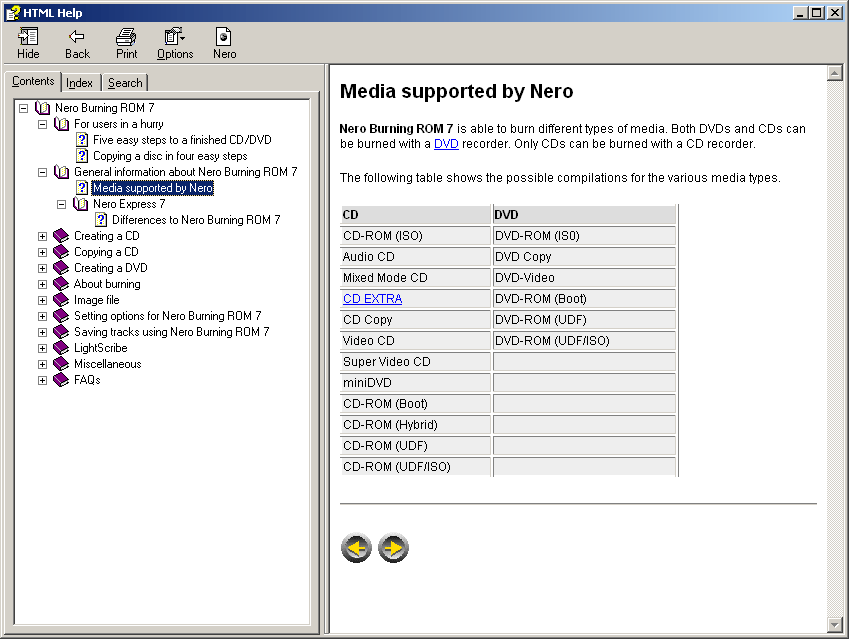
Task: Switch to the Index tab
Action: tap(80, 83)
